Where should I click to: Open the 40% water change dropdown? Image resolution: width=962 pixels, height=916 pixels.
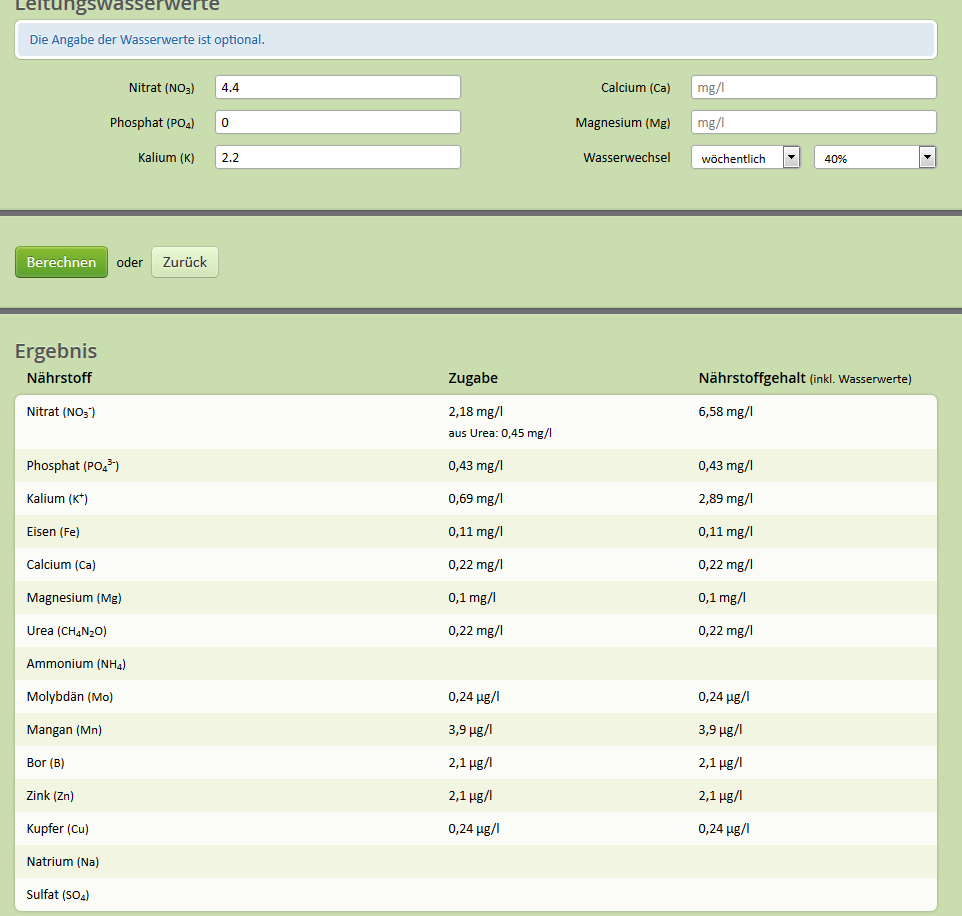[x=875, y=158]
